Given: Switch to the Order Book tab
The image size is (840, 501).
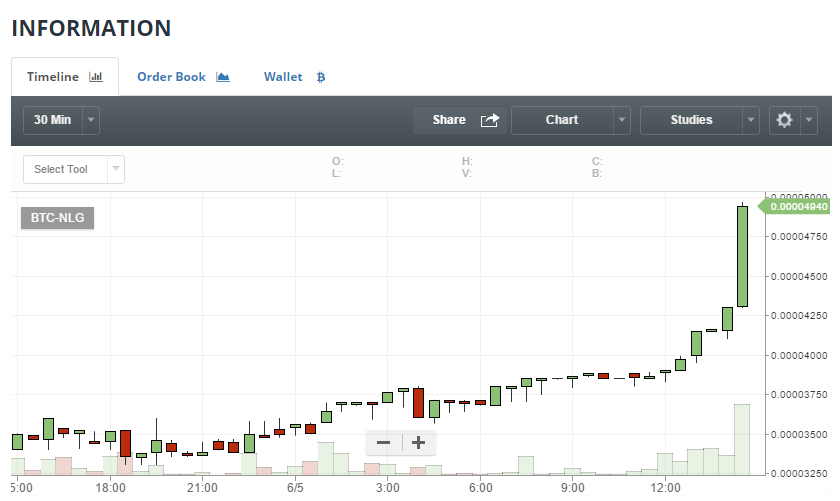Looking at the screenshot, I should coord(183,77).
